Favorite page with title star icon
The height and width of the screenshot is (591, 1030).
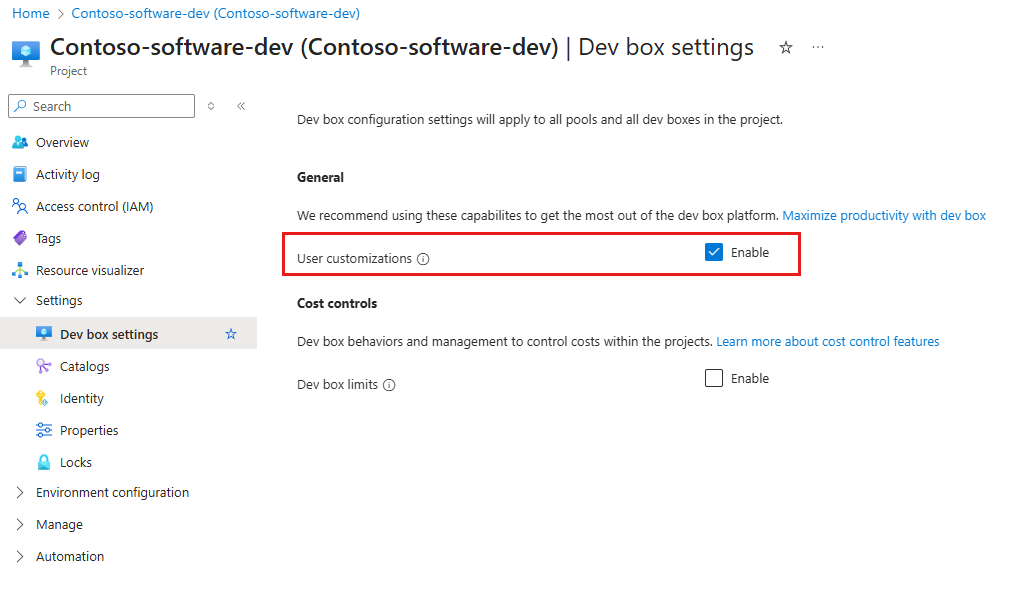pos(786,47)
